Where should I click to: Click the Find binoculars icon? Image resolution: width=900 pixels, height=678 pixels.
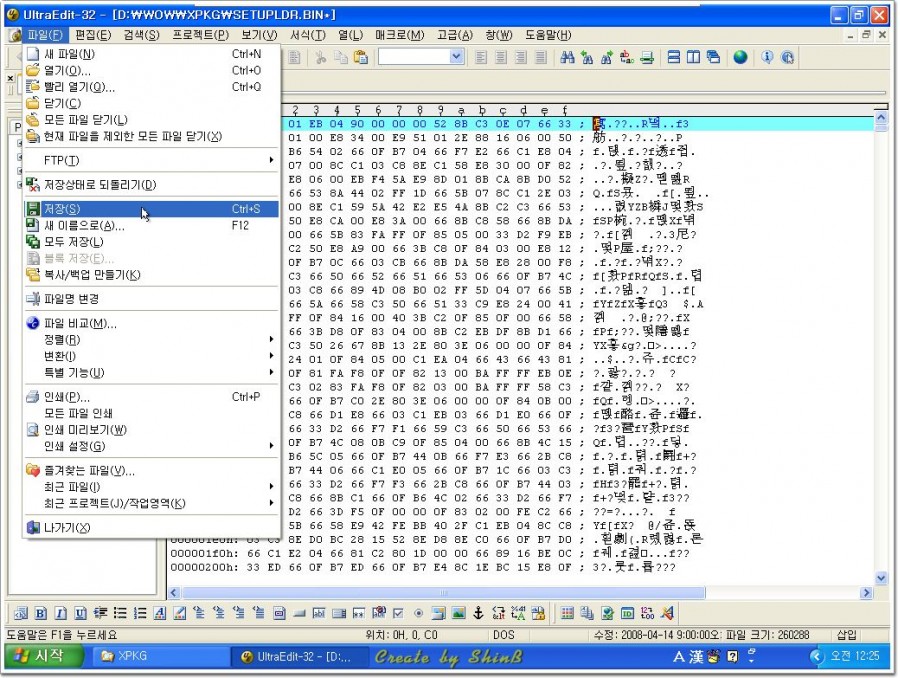(x=567, y=57)
